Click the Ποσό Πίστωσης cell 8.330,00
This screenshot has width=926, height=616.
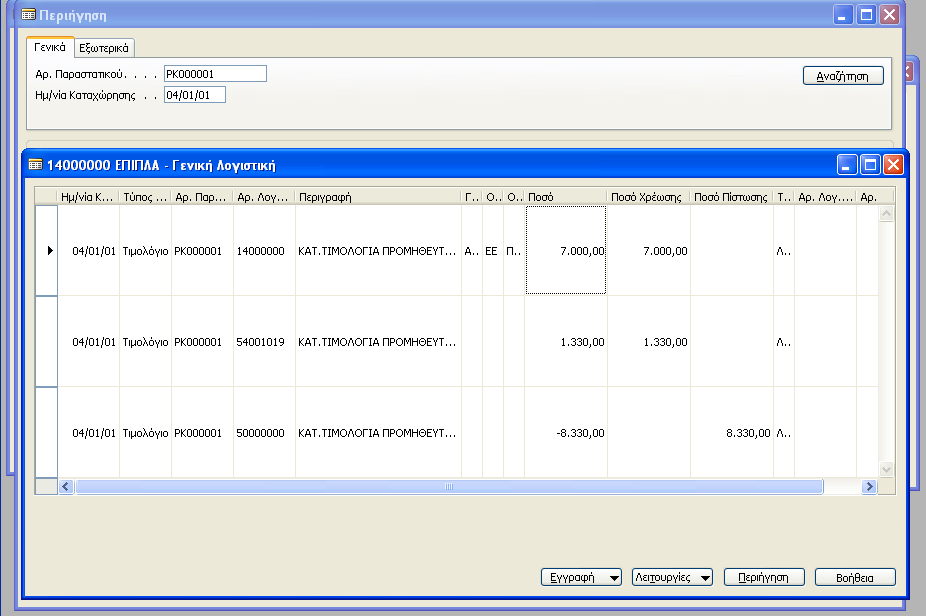point(732,433)
